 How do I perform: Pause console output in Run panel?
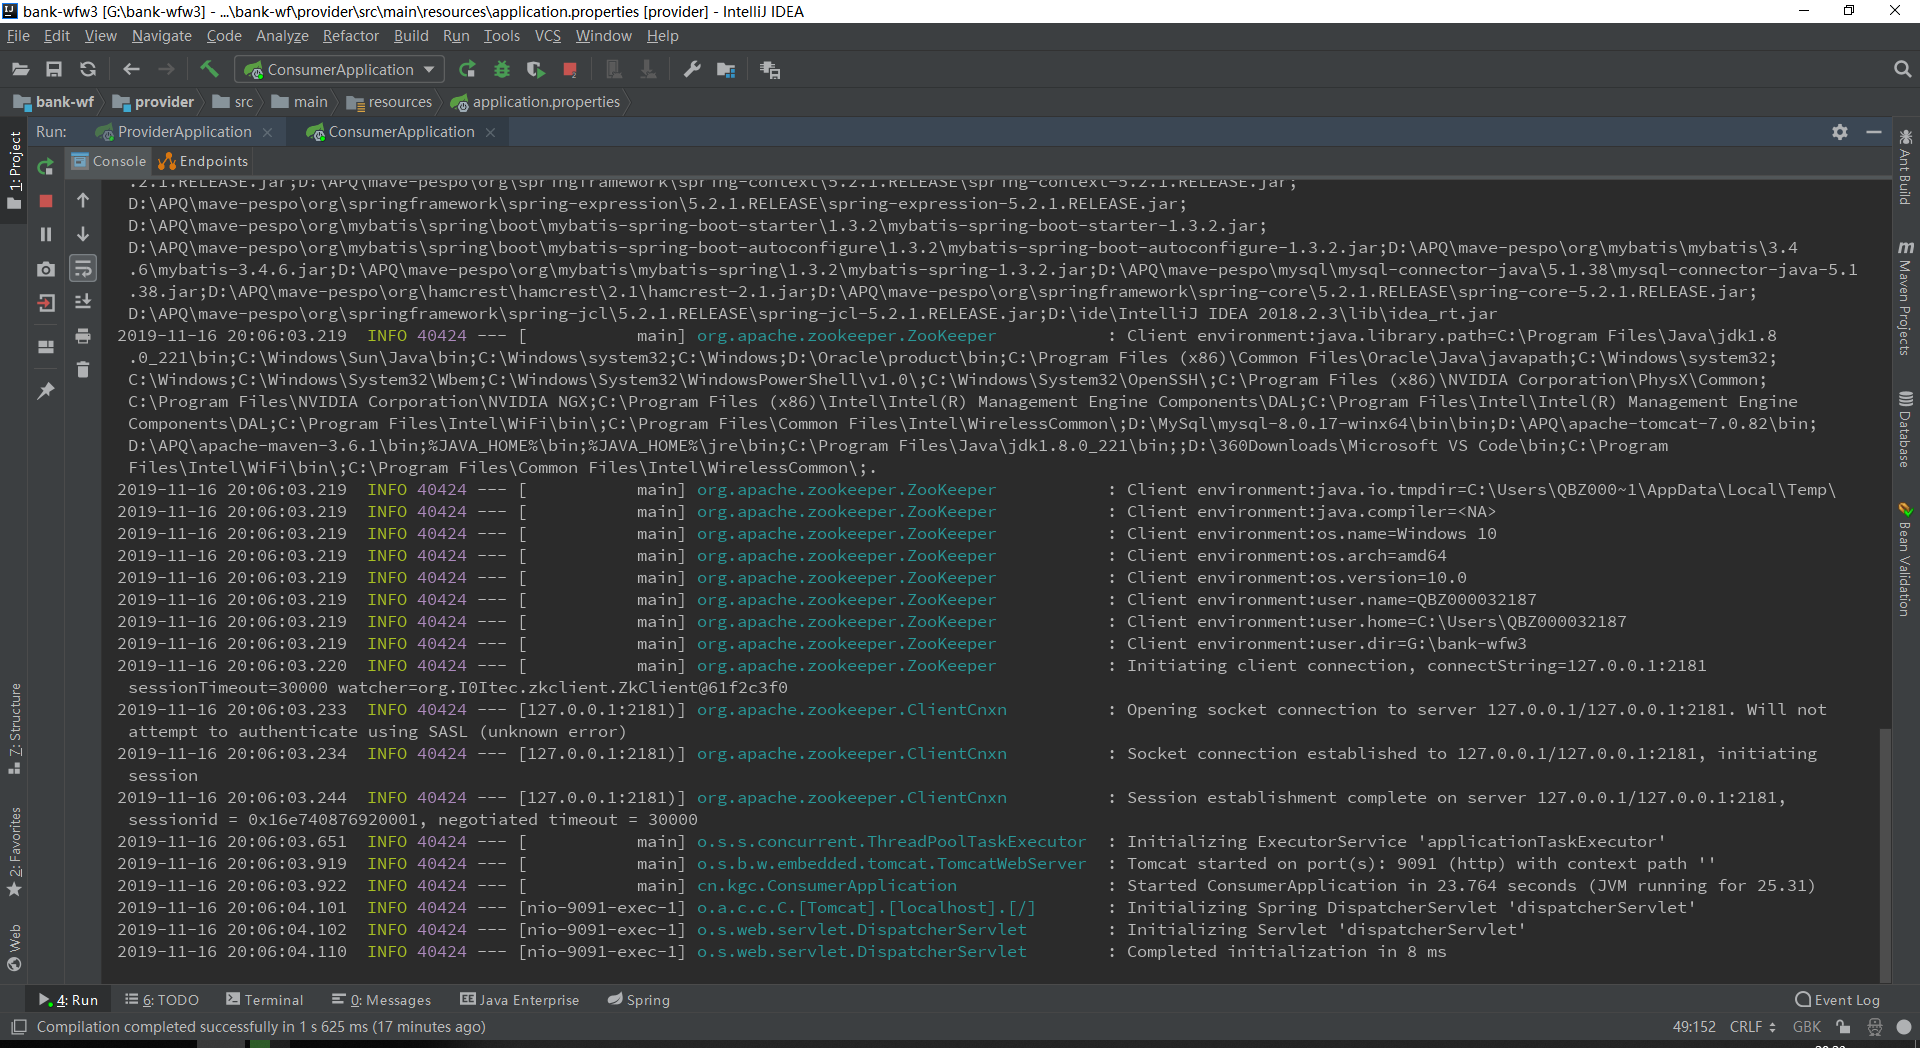(46, 234)
